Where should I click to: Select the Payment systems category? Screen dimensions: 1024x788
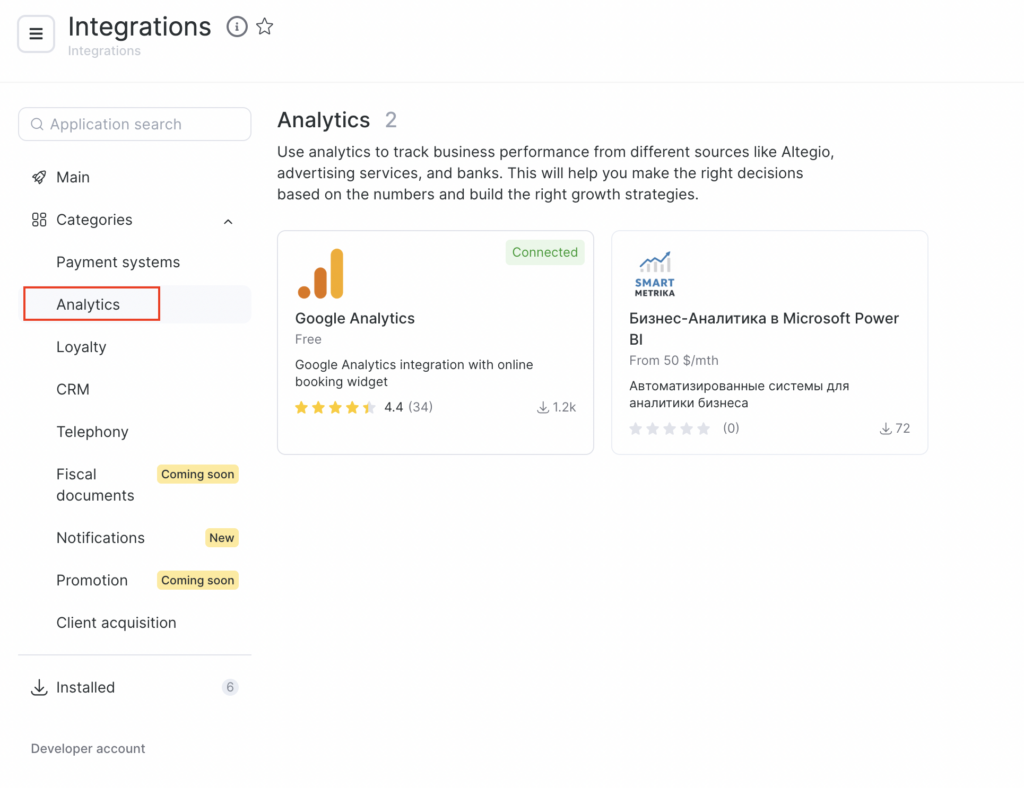[118, 262]
